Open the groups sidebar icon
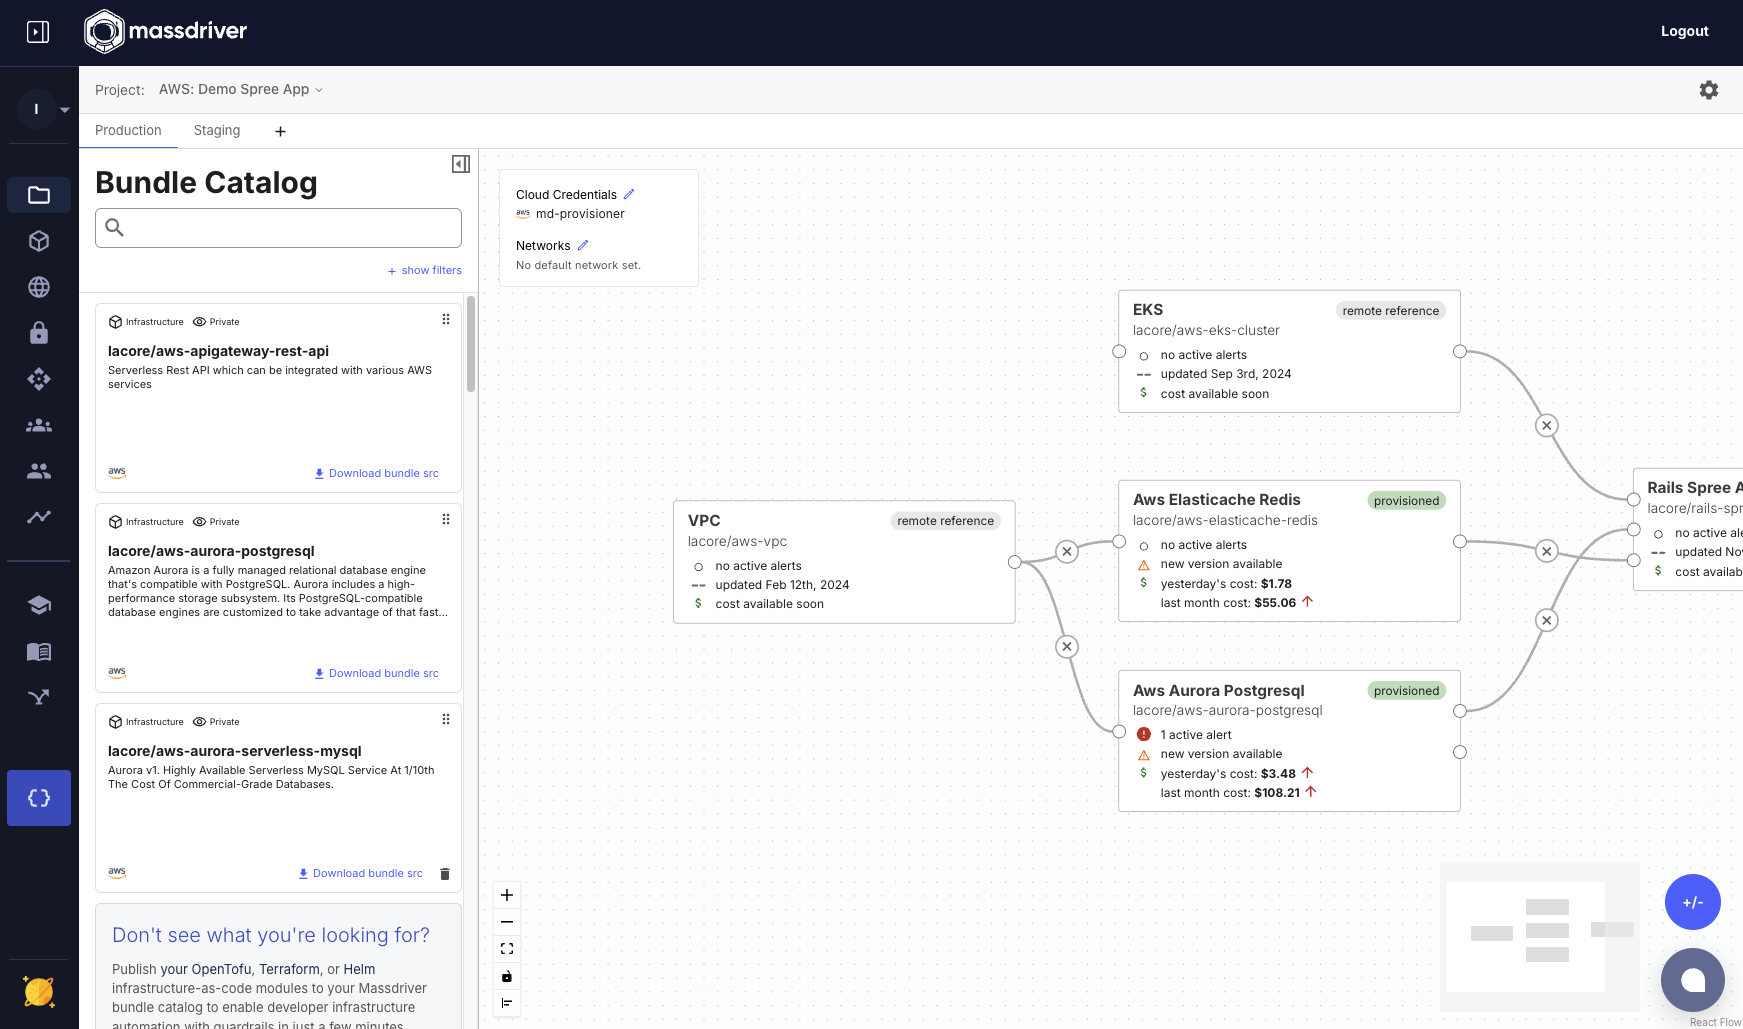Screen dimensions: 1743x1029 click(39, 425)
